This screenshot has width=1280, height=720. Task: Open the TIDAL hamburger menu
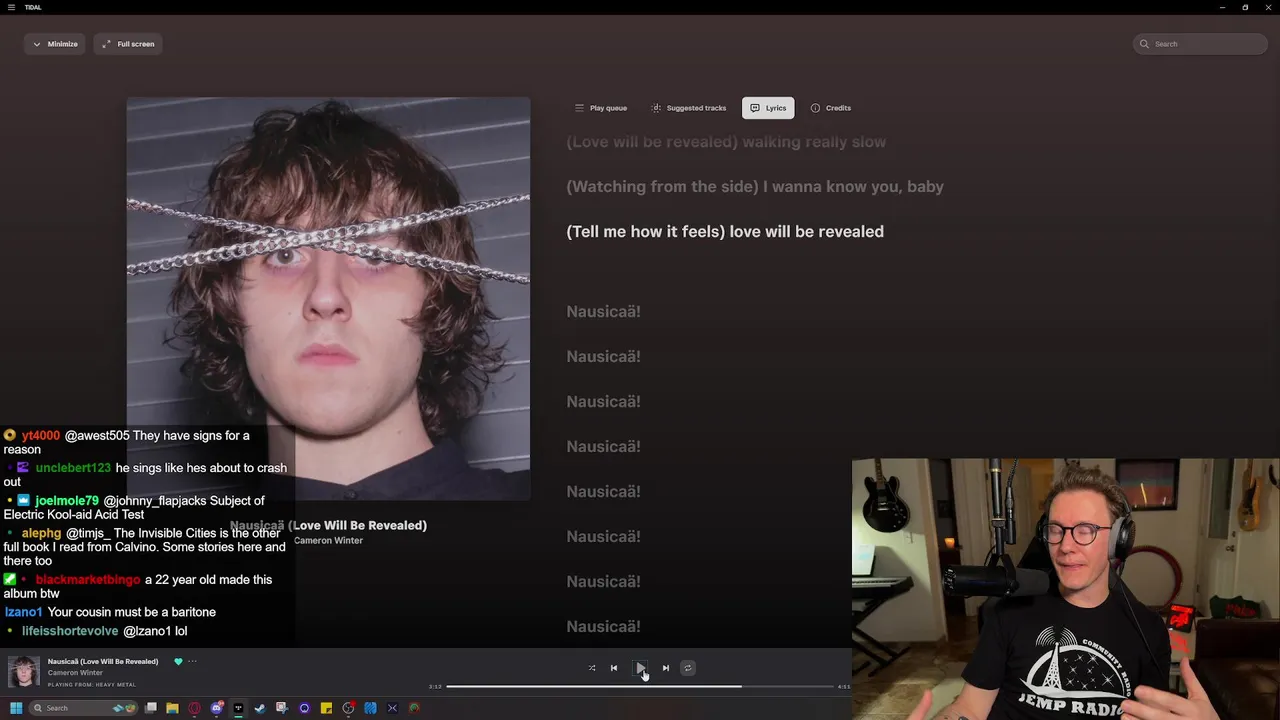(x=11, y=7)
